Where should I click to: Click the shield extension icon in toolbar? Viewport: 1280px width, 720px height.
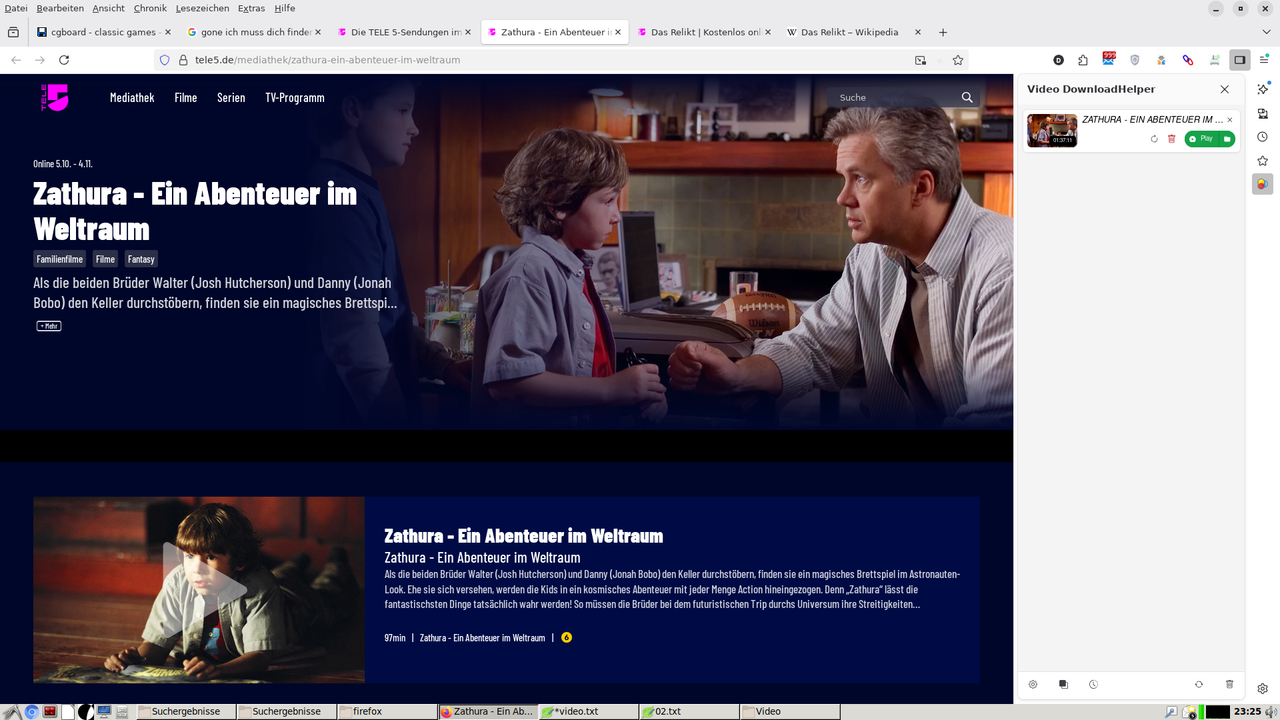pos(1135,60)
